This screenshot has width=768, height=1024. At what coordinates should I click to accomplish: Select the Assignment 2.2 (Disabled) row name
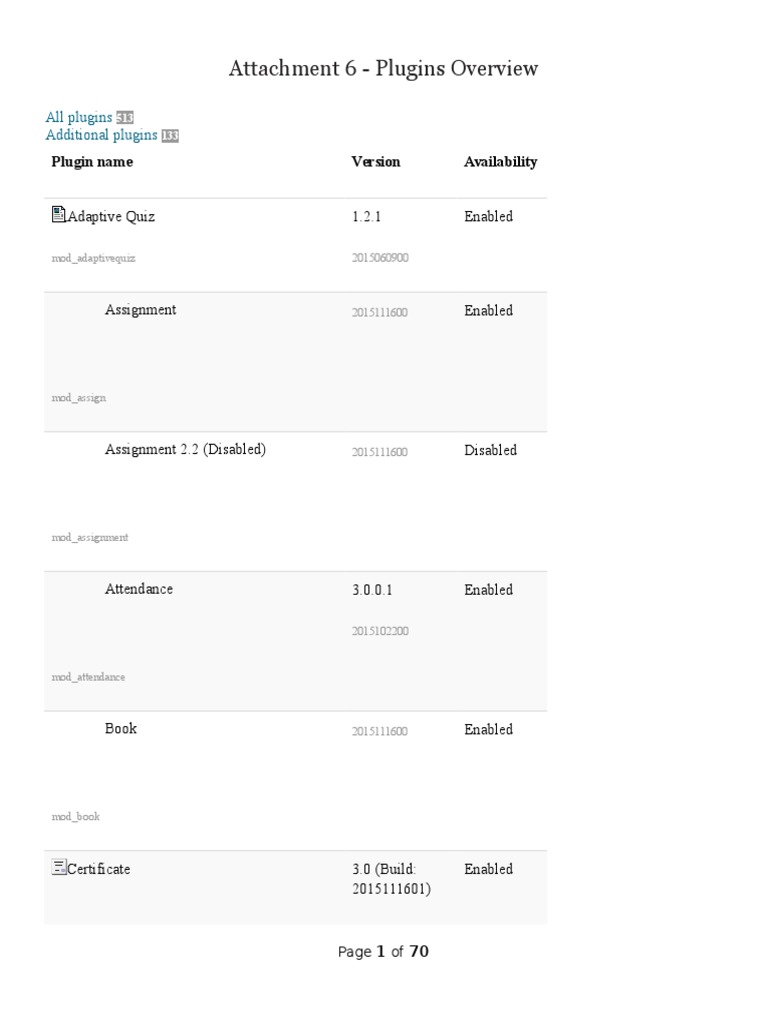pos(185,450)
